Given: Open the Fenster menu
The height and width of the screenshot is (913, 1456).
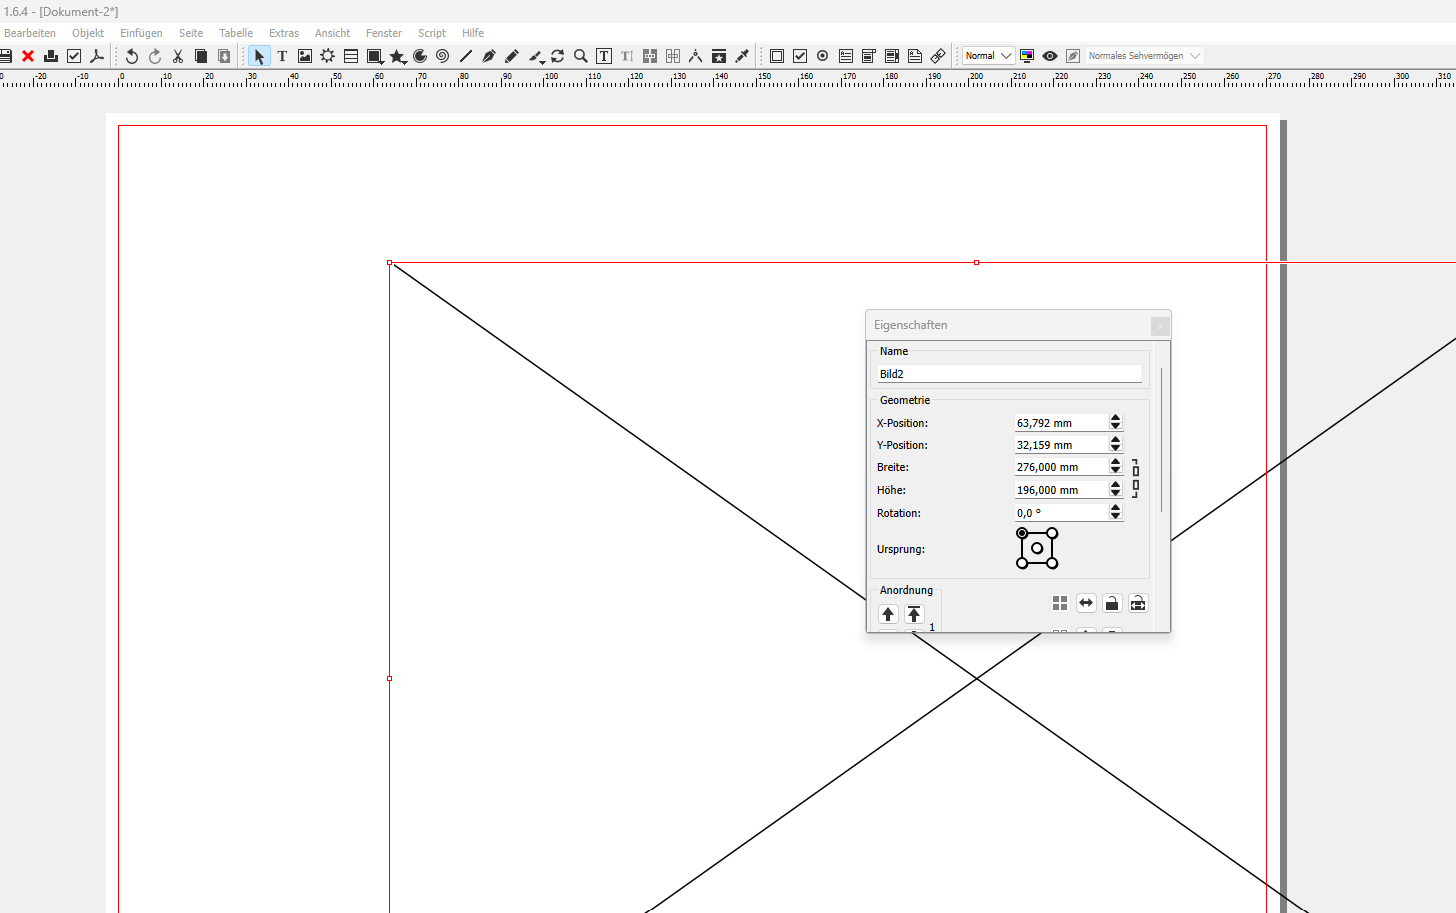Looking at the screenshot, I should (x=383, y=33).
